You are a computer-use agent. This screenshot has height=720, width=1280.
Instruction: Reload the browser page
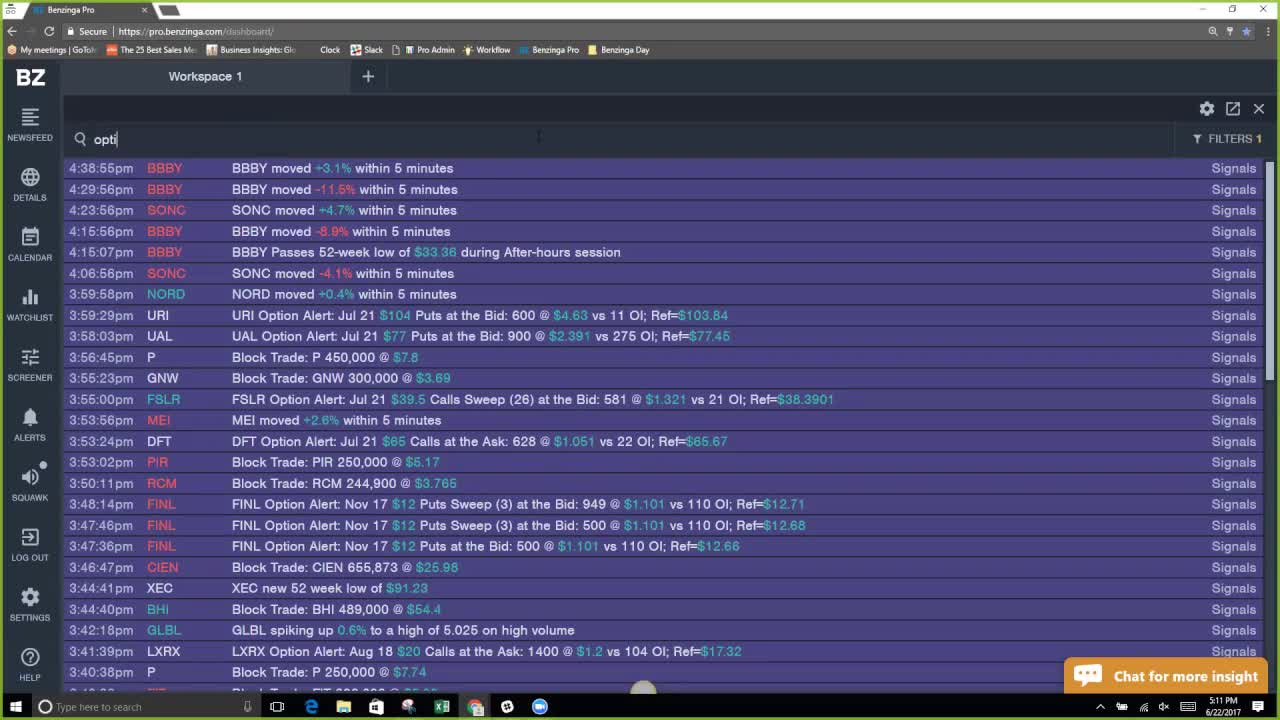(49, 31)
